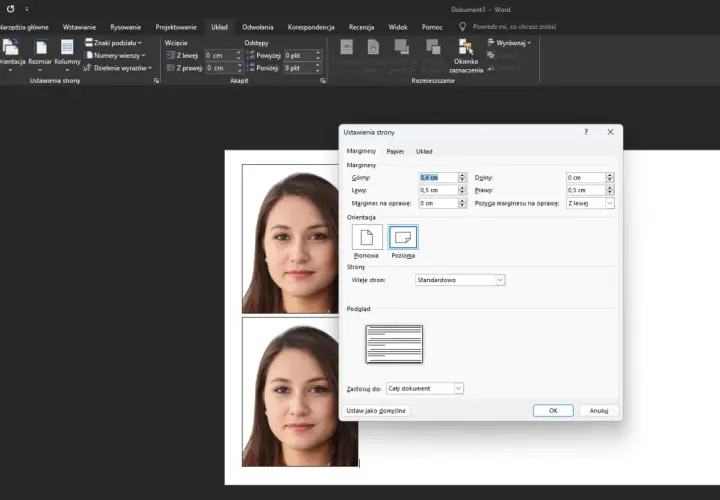Click the Z lewej indent field

point(223,56)
